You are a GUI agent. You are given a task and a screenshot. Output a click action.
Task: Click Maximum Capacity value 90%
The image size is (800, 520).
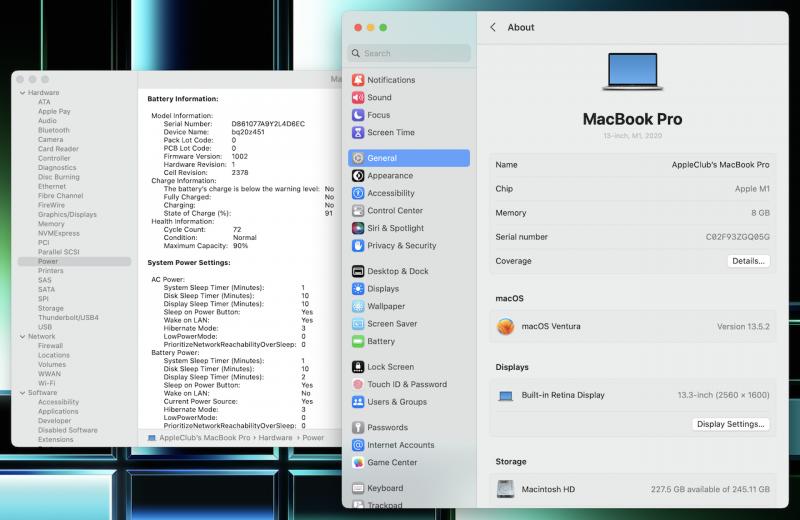pos(240,246)
